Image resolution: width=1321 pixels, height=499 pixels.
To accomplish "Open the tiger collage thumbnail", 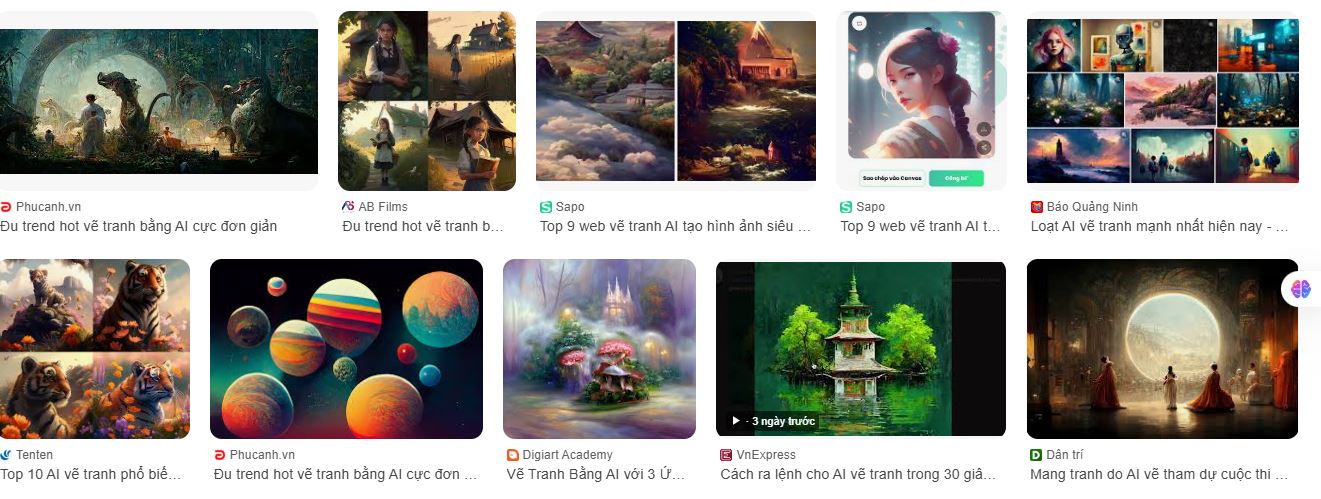I will coord(95,349).
